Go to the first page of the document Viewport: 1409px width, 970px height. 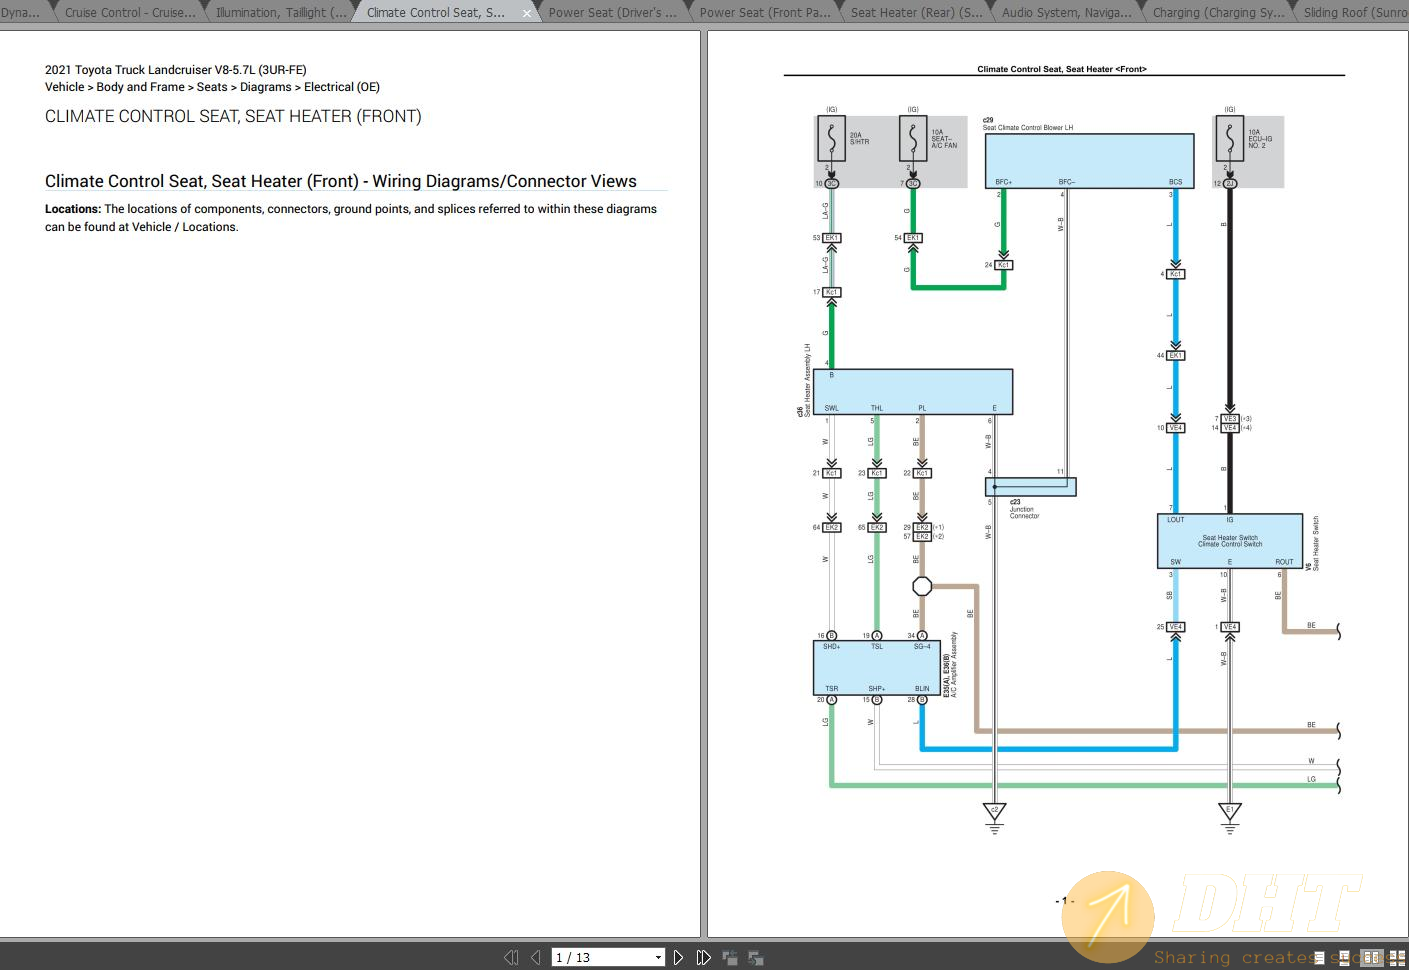[511, 957]
